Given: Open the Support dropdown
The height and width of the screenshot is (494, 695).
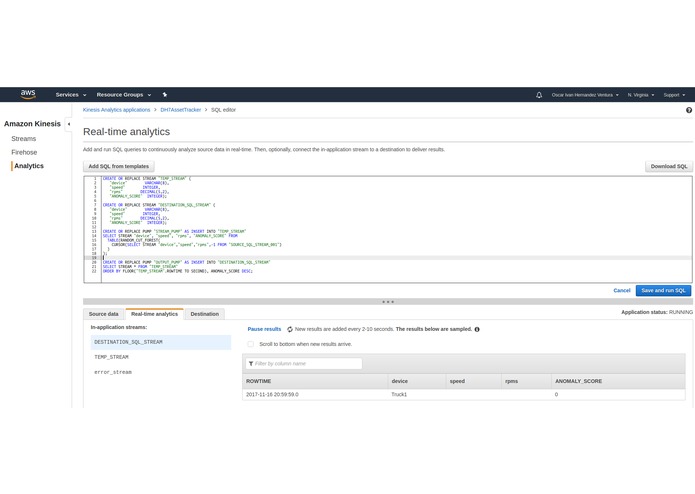Looking at the screenshot, I should 674,95.
